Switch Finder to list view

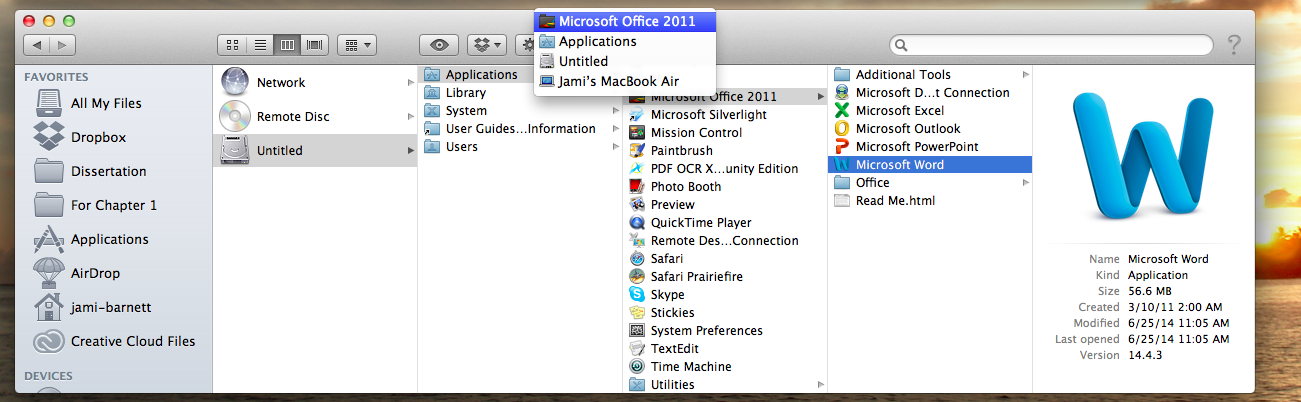(x=260, y=45)
